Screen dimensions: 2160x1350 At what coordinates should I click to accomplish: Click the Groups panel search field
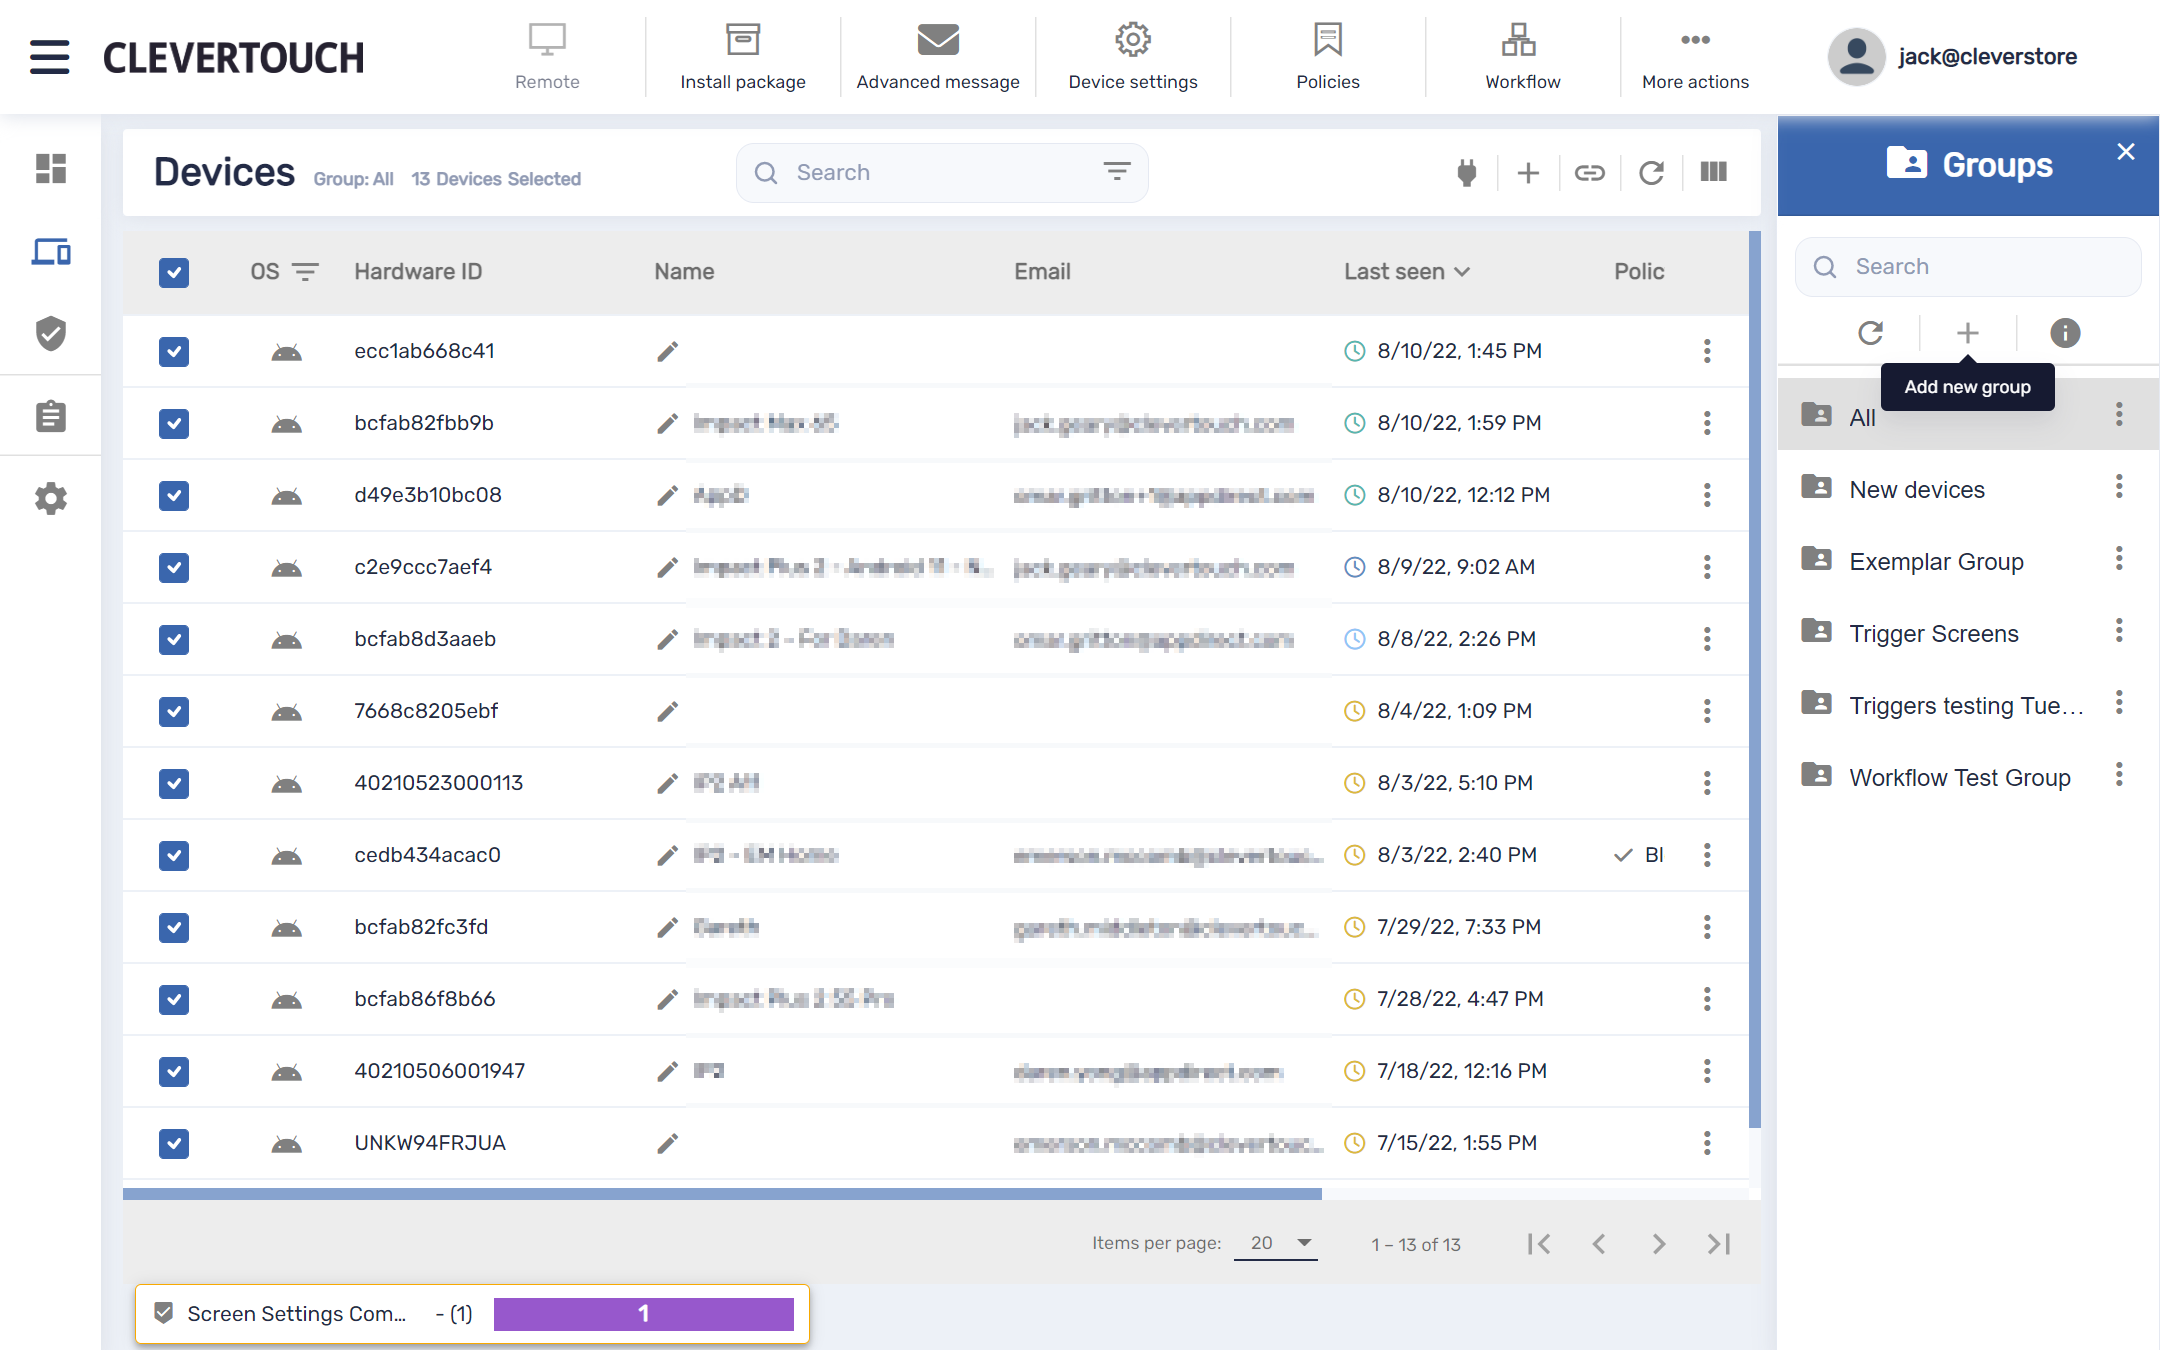tap(1968, 267)
